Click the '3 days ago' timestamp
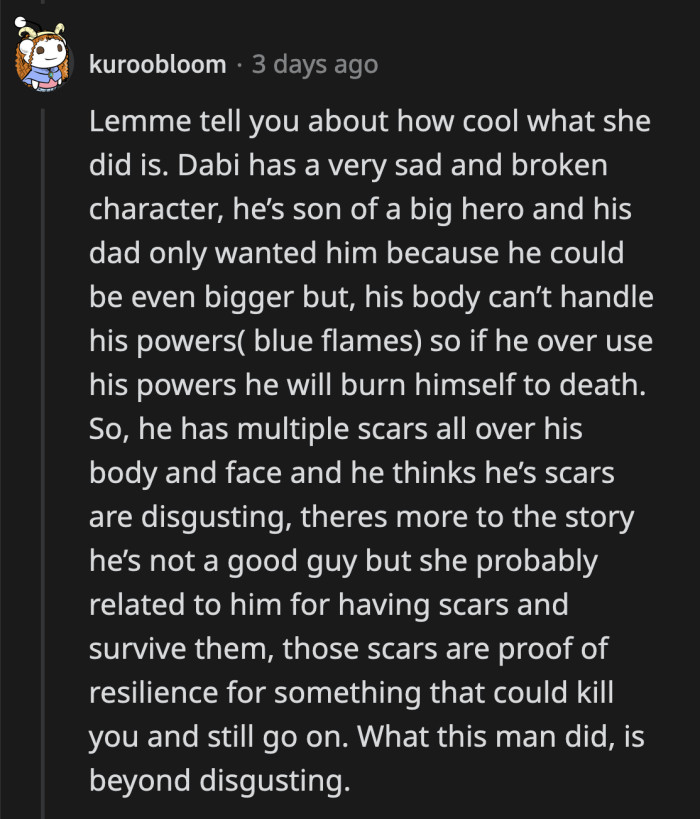Image resolution: width=700 pixels, height=819 pixels. point(312,62)
